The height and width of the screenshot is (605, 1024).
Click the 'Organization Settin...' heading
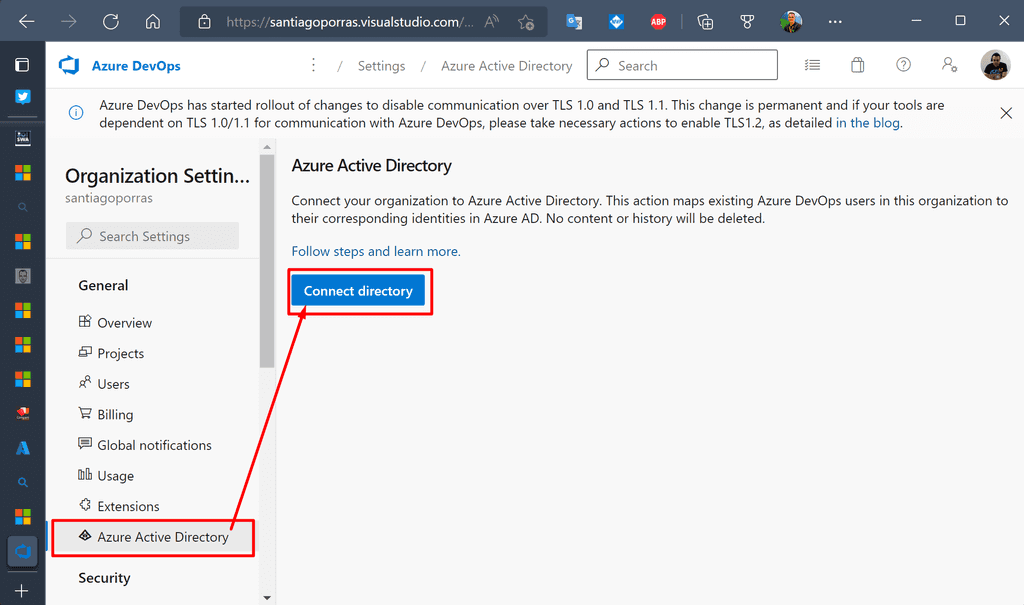(x=157, y=176)
